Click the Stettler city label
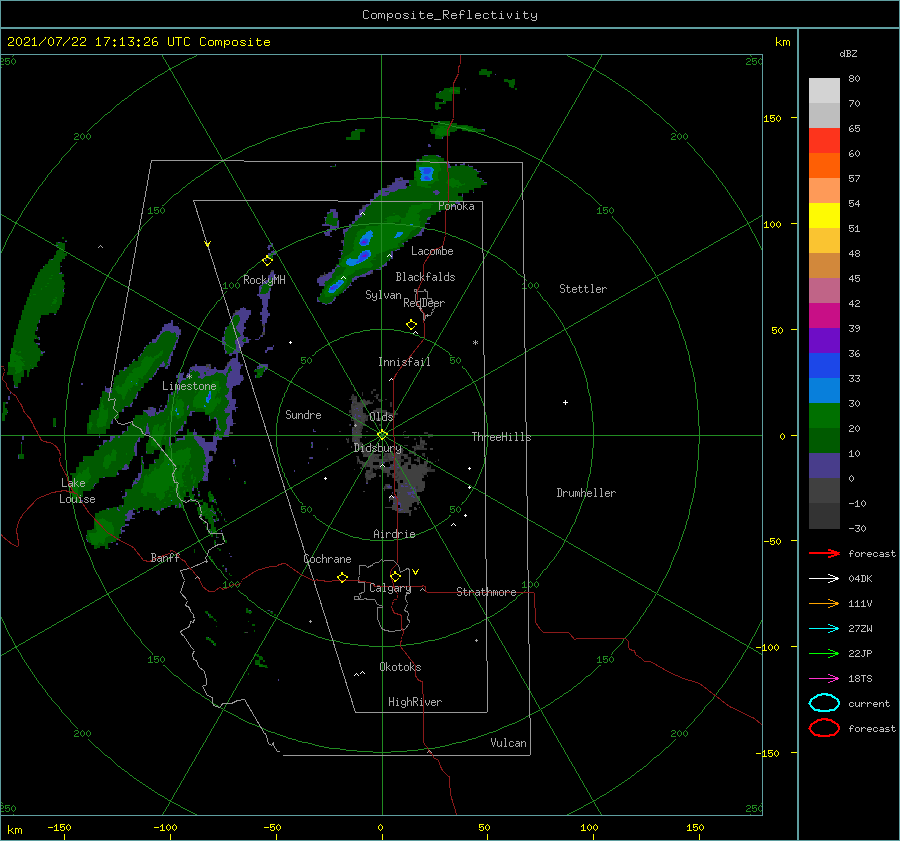Viewport: 900px width, 841px height. click(x=583, y=289)
